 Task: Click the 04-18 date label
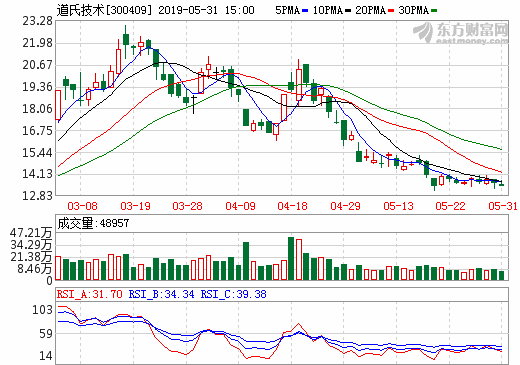point(292,206)
